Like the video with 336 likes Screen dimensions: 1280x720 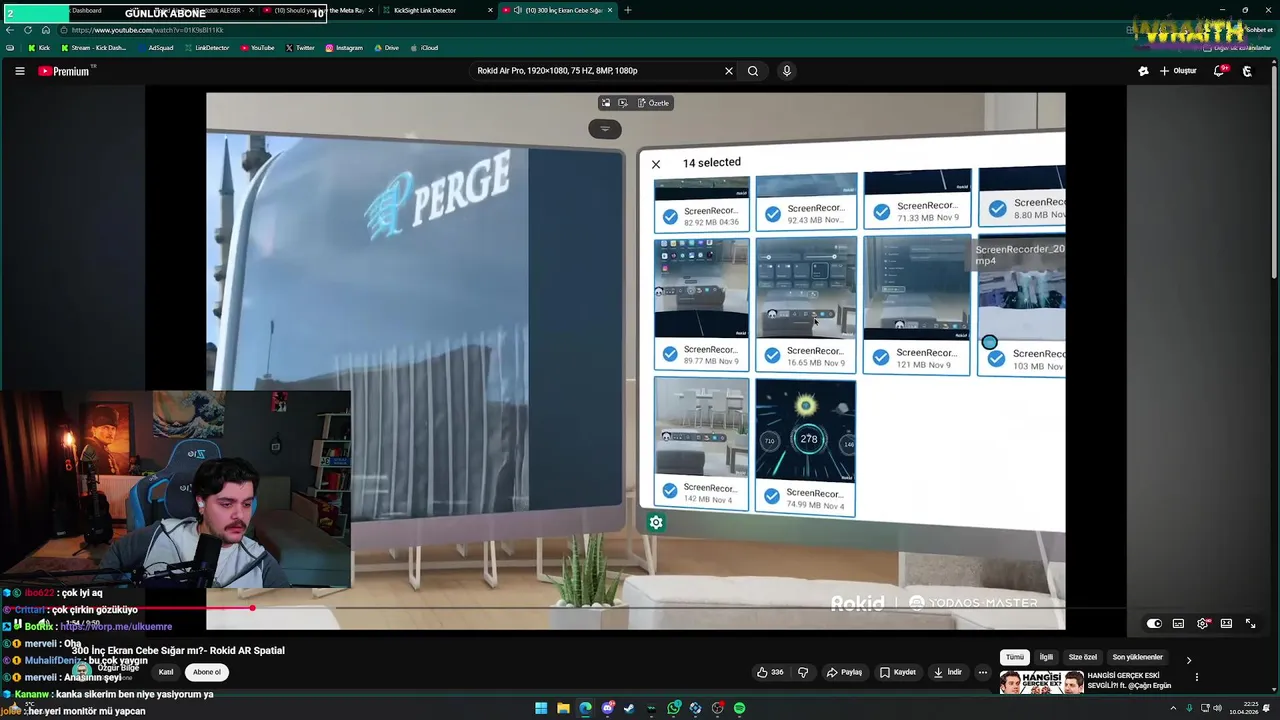(x=770, y=673)
